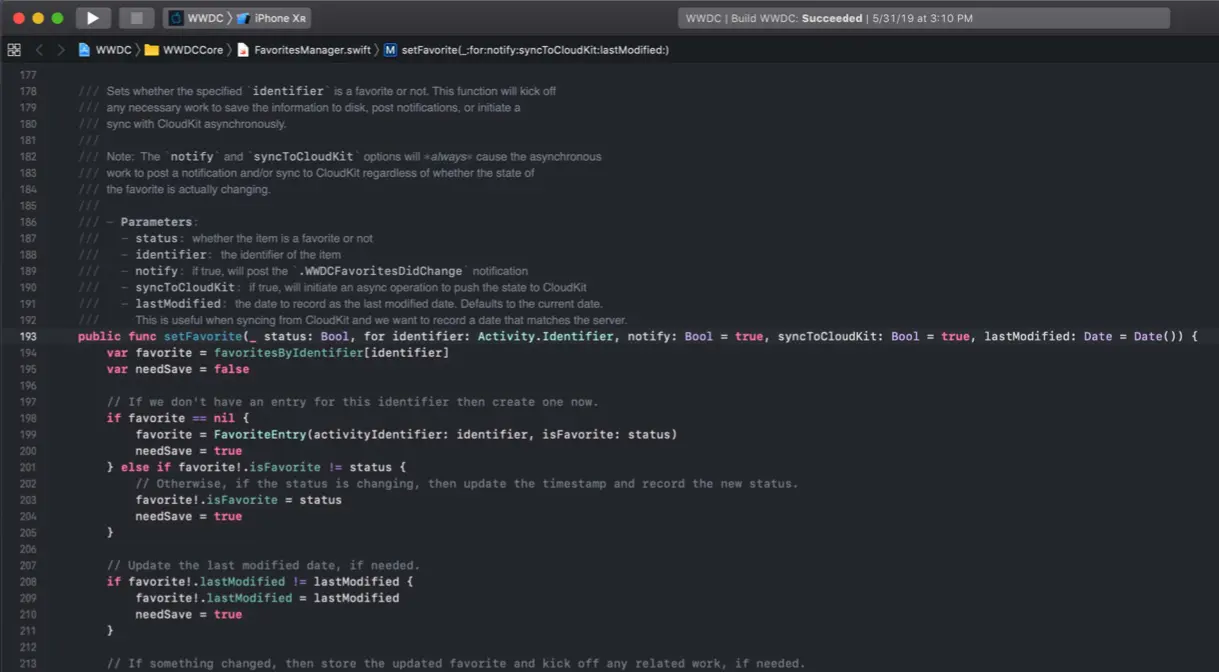Click line number 208 in the gutter
The height and width of the screenshot is (672, 1219).
[27, 581]
